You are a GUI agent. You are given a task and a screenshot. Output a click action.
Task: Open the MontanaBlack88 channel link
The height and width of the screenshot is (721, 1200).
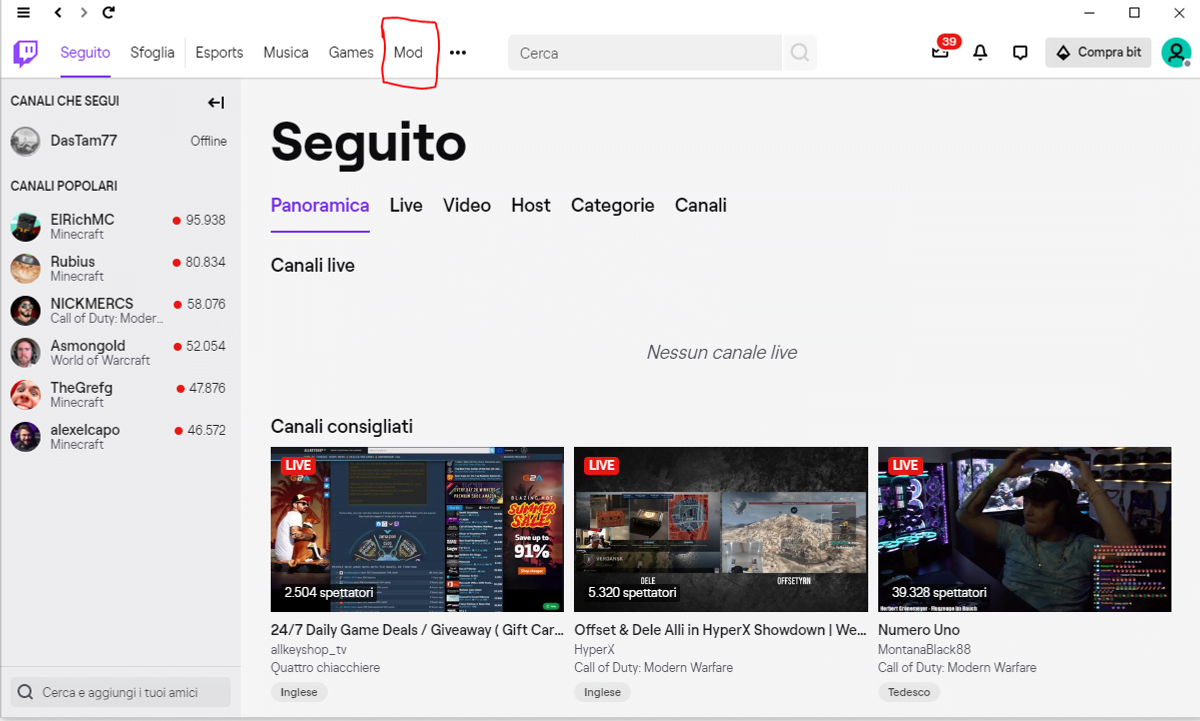click(x=925, y=649)
